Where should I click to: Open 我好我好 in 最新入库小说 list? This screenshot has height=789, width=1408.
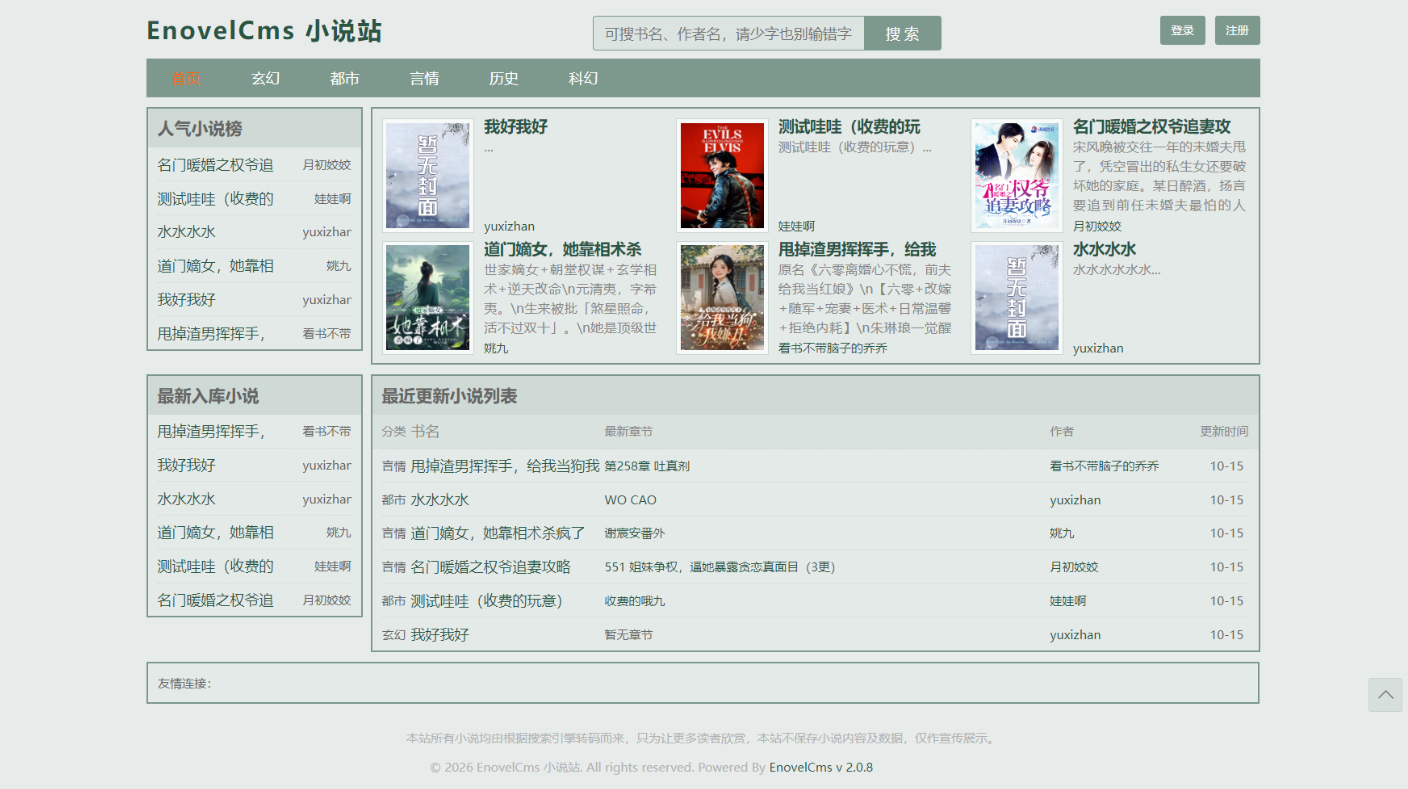click(186, 465)
